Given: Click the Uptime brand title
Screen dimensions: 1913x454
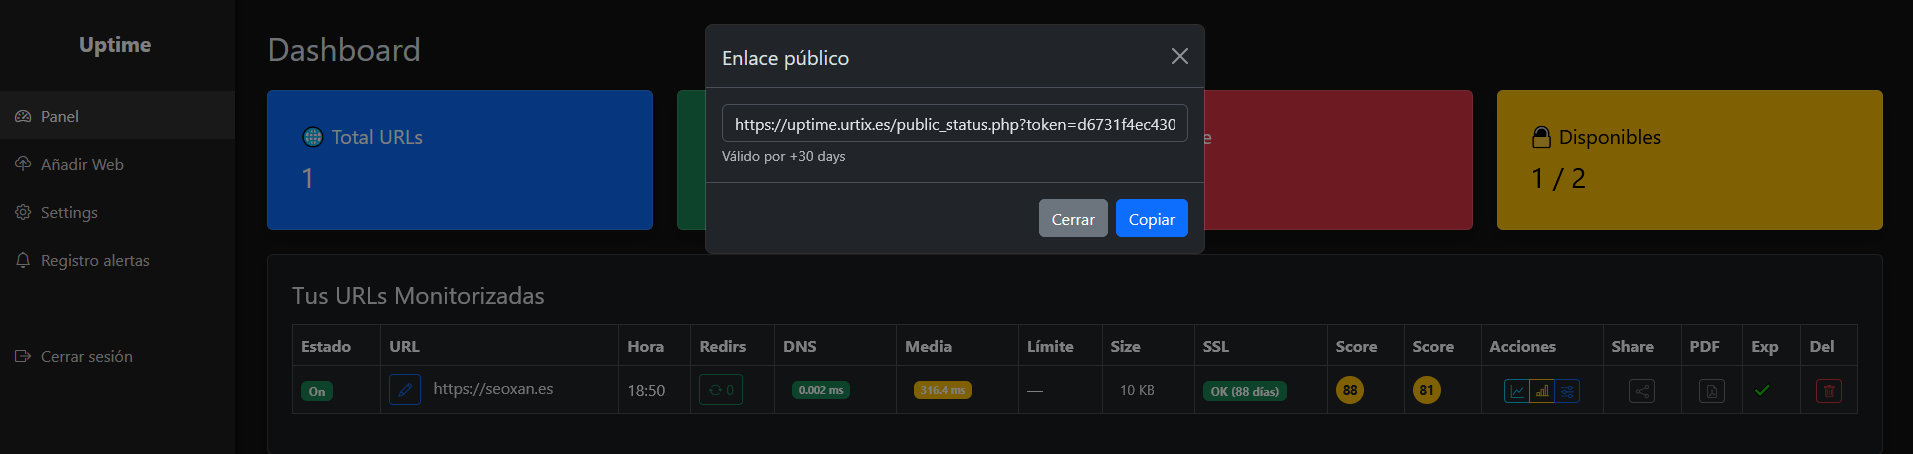Looking at the screenshot, I should point(115,45).
